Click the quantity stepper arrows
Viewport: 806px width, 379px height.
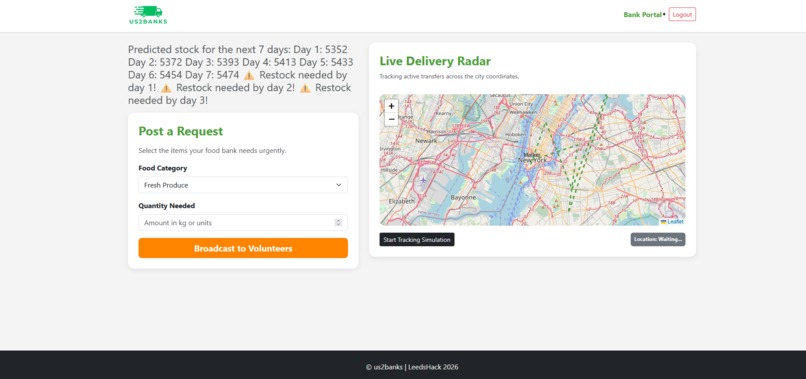pyautogui.click(x=338, y=223)
